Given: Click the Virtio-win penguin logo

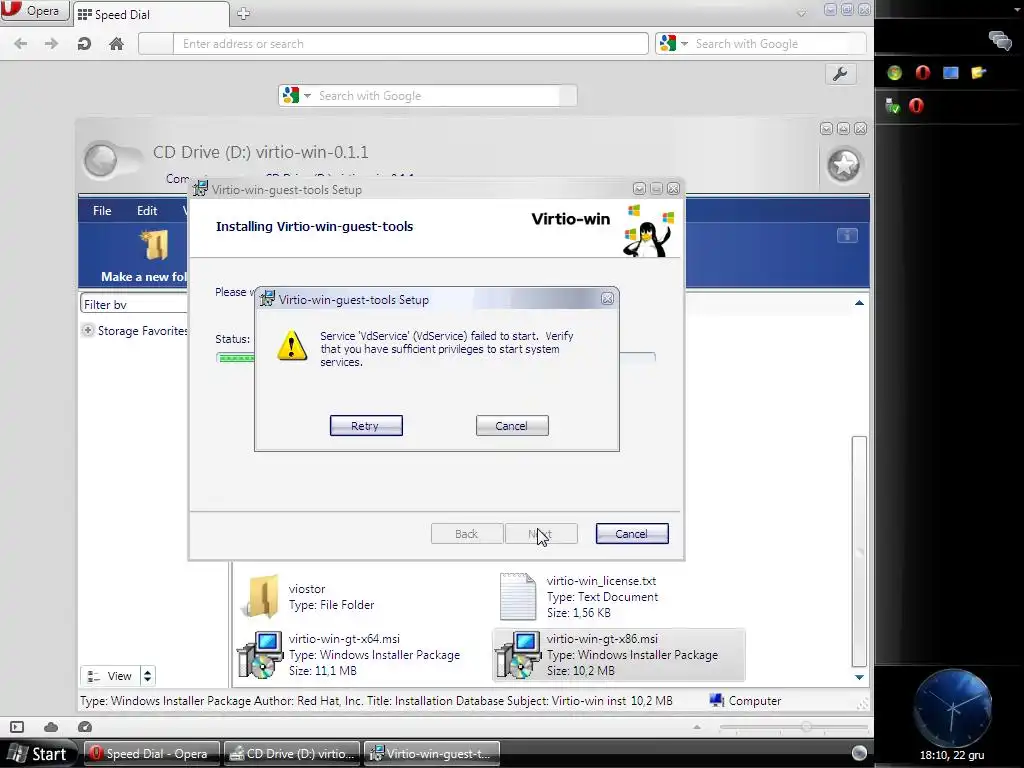Looking at the screenshot, I should (647, 231).
